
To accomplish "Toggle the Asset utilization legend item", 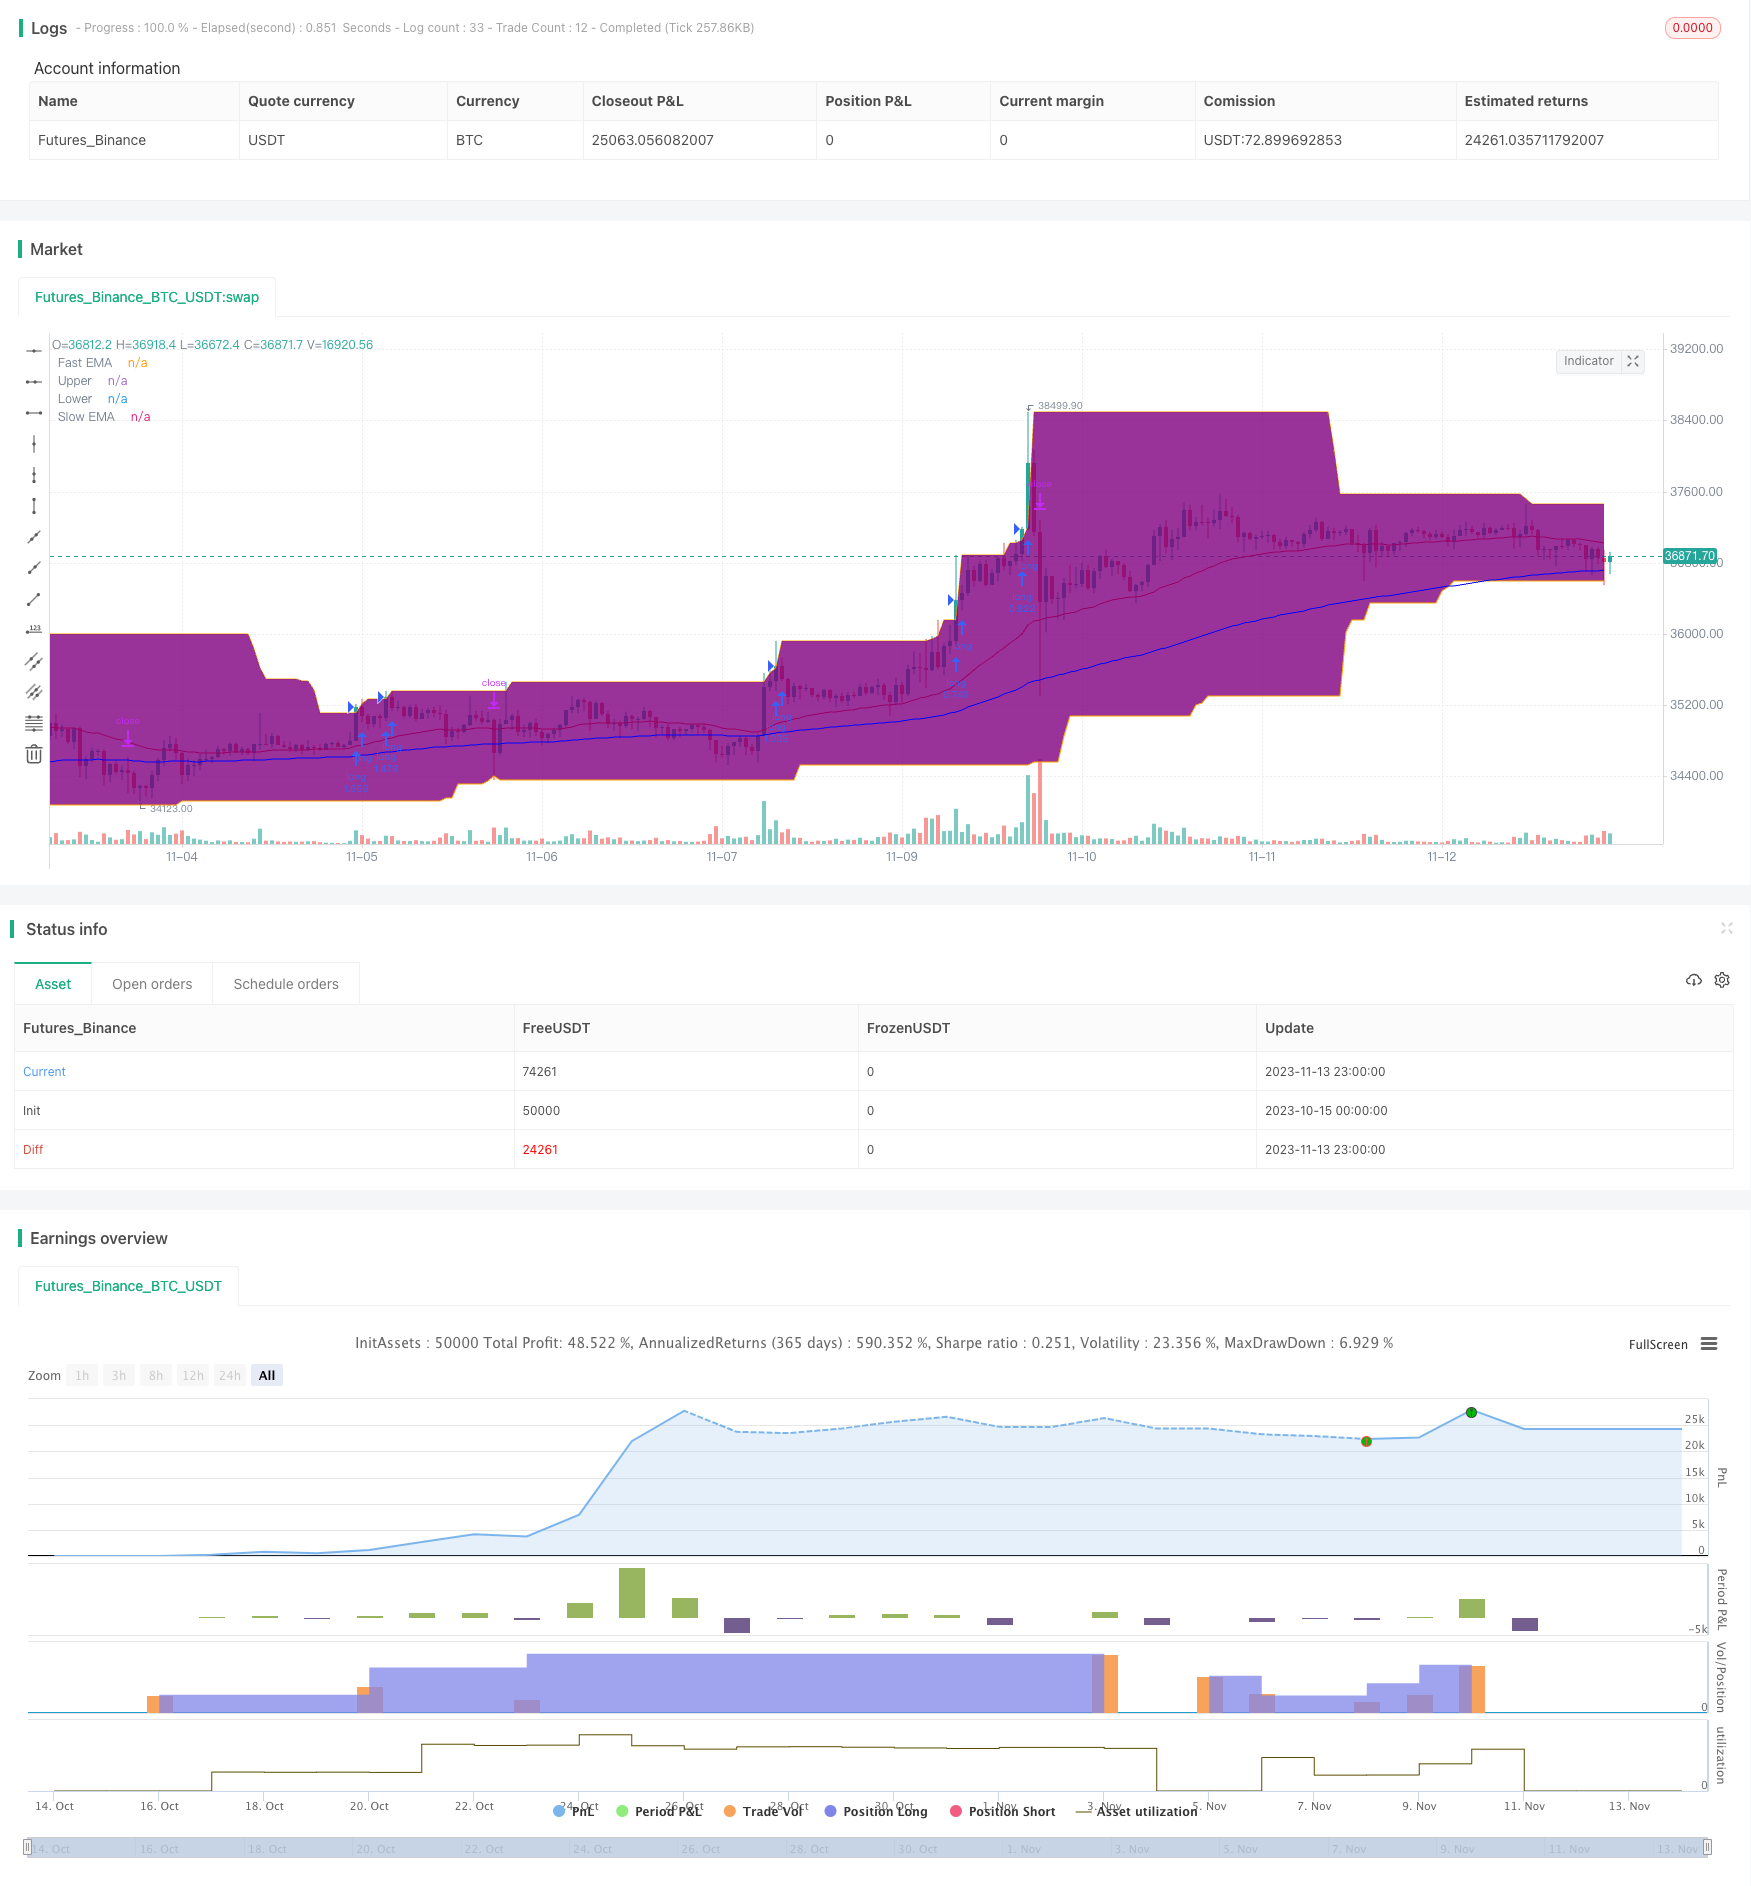I will tap(1136, 1811).
